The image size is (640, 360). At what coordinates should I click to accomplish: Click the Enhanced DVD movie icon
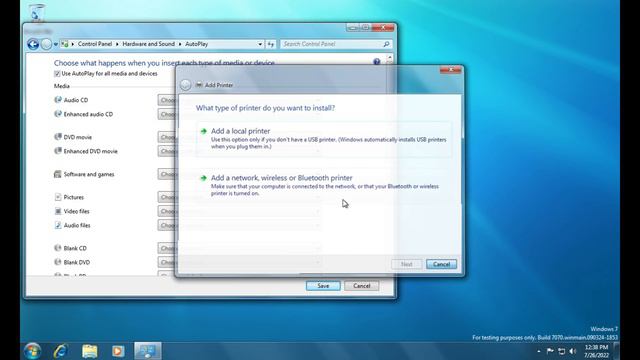(x=58, y=151)
